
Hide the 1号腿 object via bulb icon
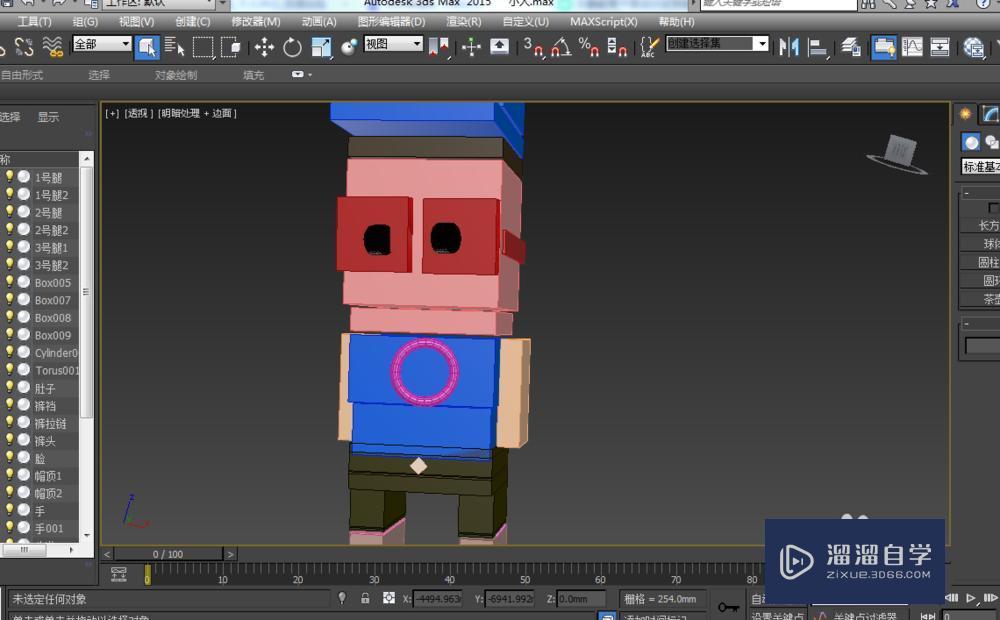coord(10,177)
